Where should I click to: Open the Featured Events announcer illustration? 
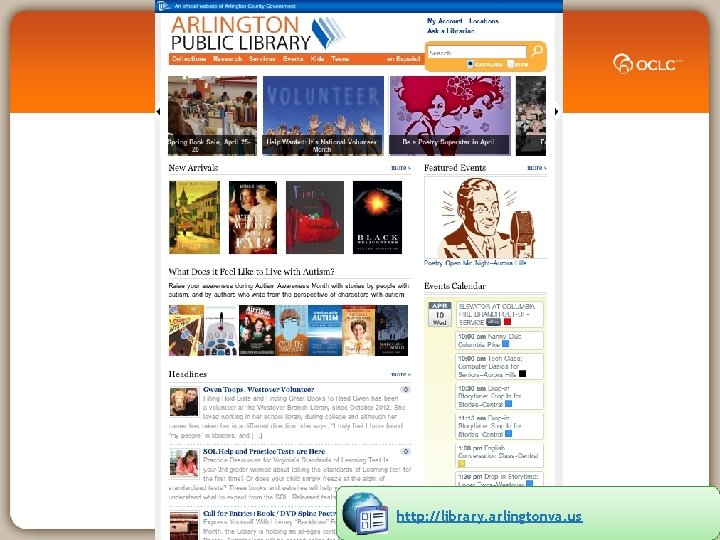485,218
